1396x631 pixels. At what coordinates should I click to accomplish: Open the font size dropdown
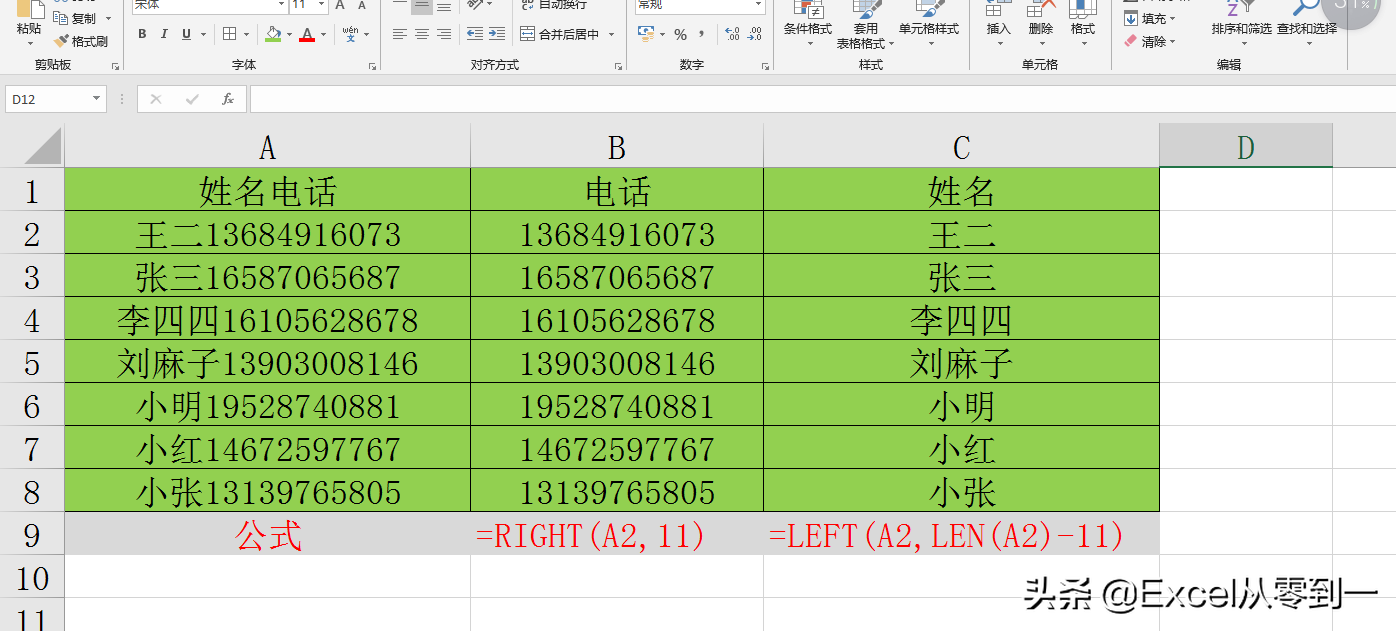tap(321, 5)
